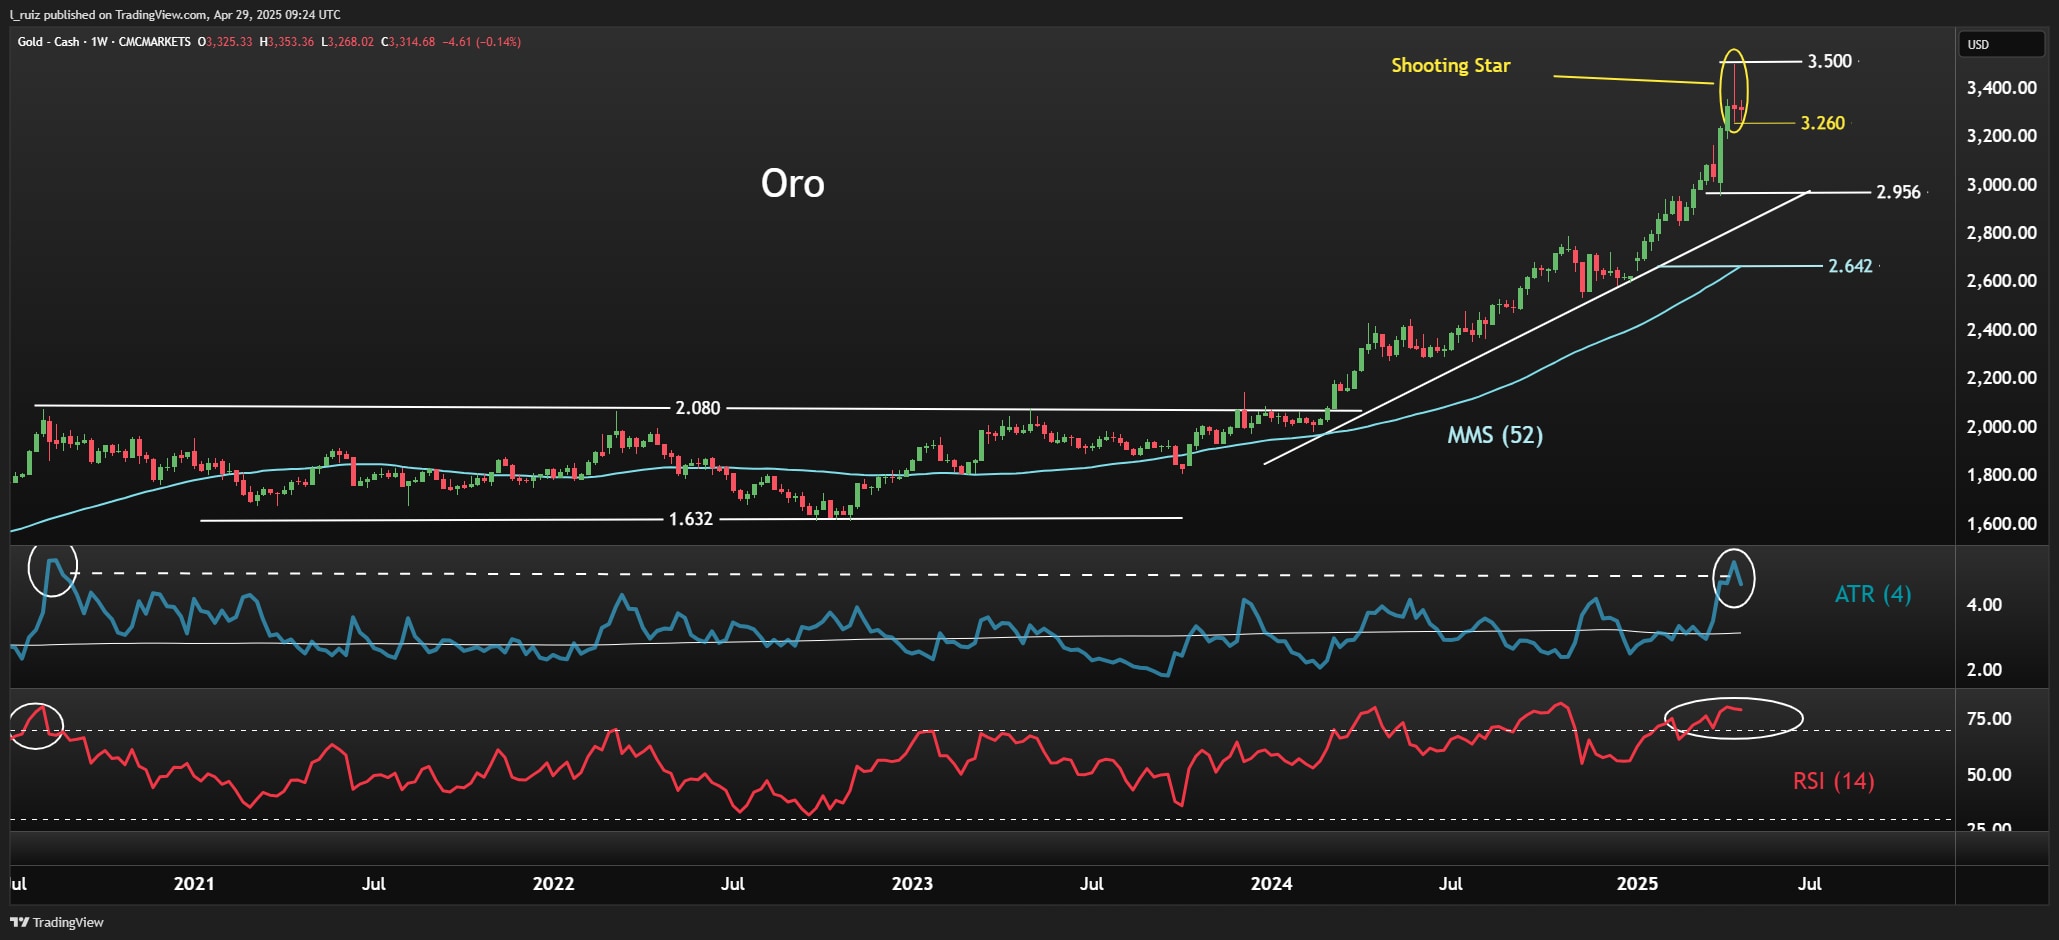
Task: Click 2.00 on the ATR scale
Action: pyautogui.click(x=1984, y=670)
